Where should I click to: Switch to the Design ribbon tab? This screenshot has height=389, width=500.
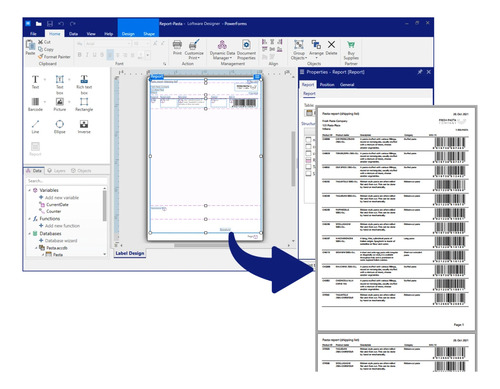point(128,34)
